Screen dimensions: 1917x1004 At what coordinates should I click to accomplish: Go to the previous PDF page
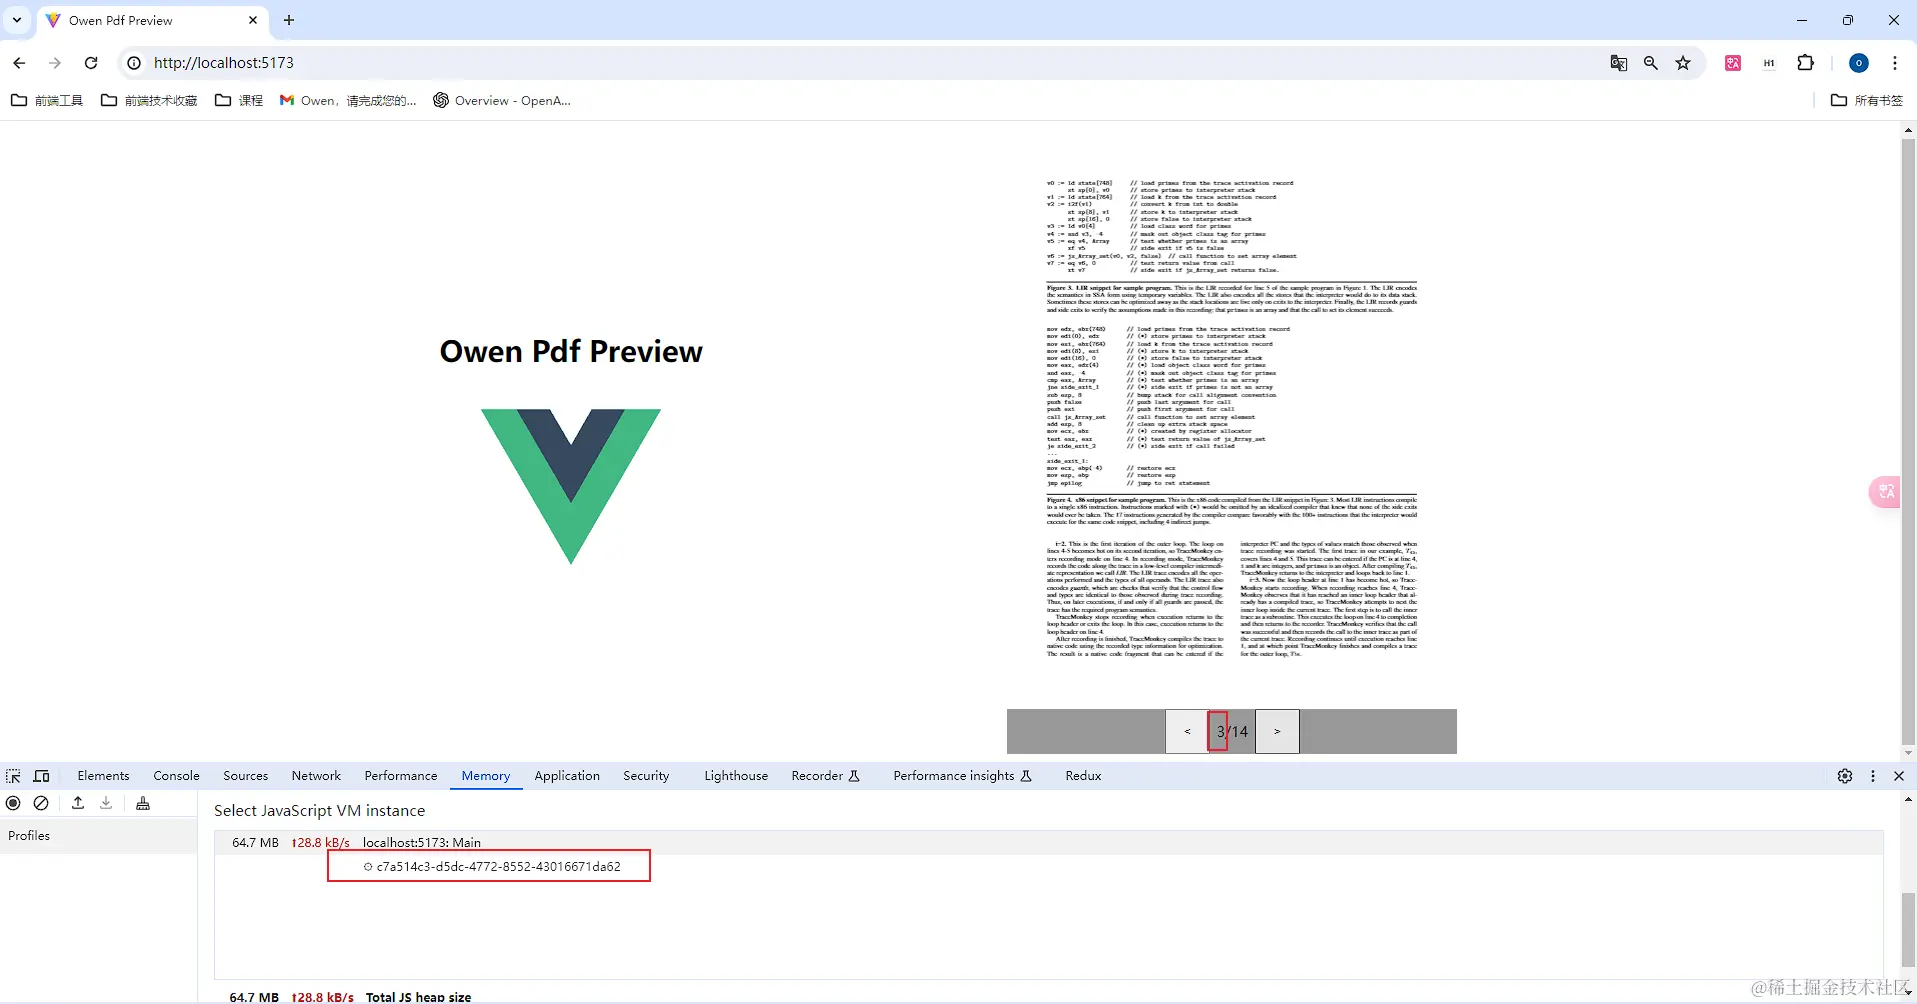click(1187, 731)
